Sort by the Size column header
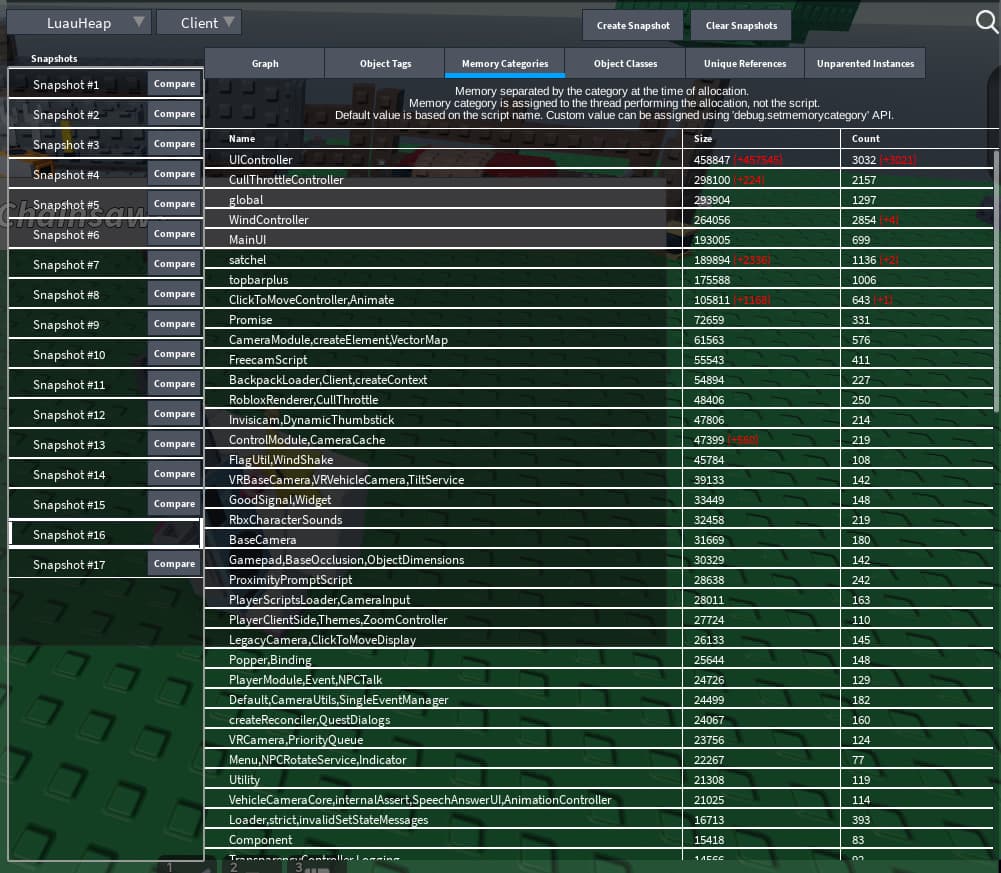The width and height of the screenshot is (1001, 873). point(761,139)
